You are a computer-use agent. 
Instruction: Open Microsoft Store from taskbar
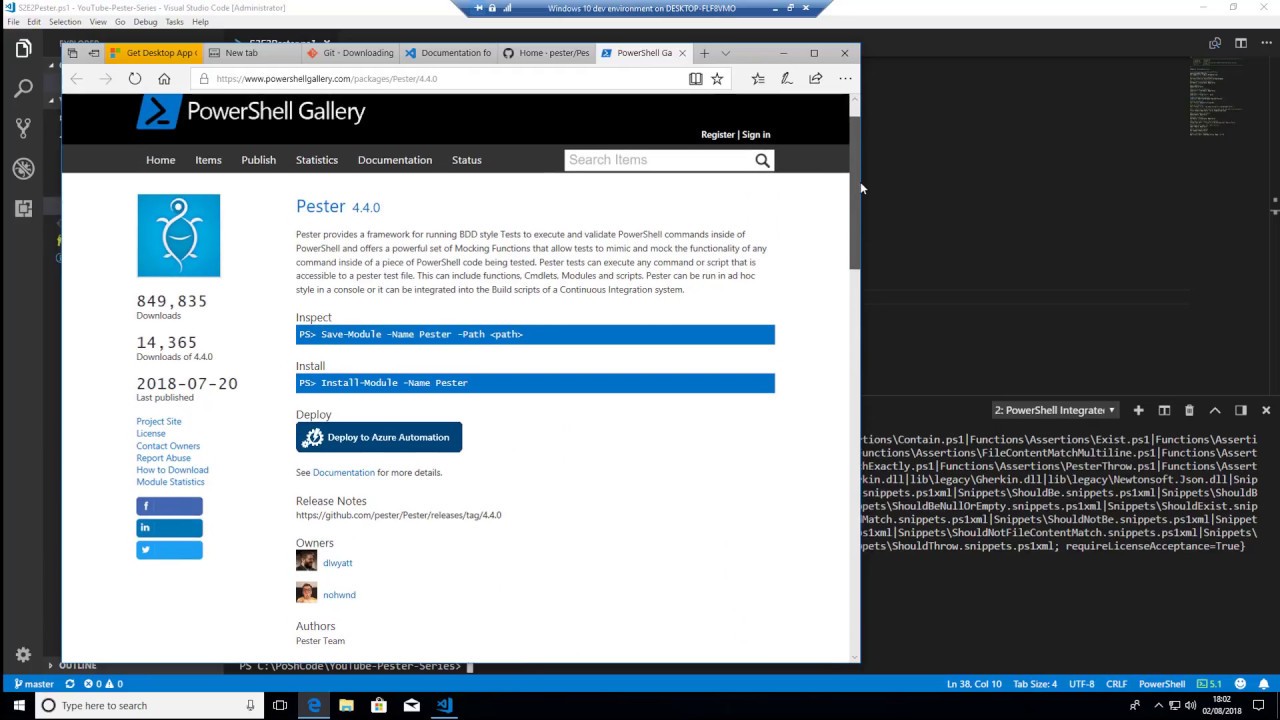pyautogui.click(x=379, y=706)
